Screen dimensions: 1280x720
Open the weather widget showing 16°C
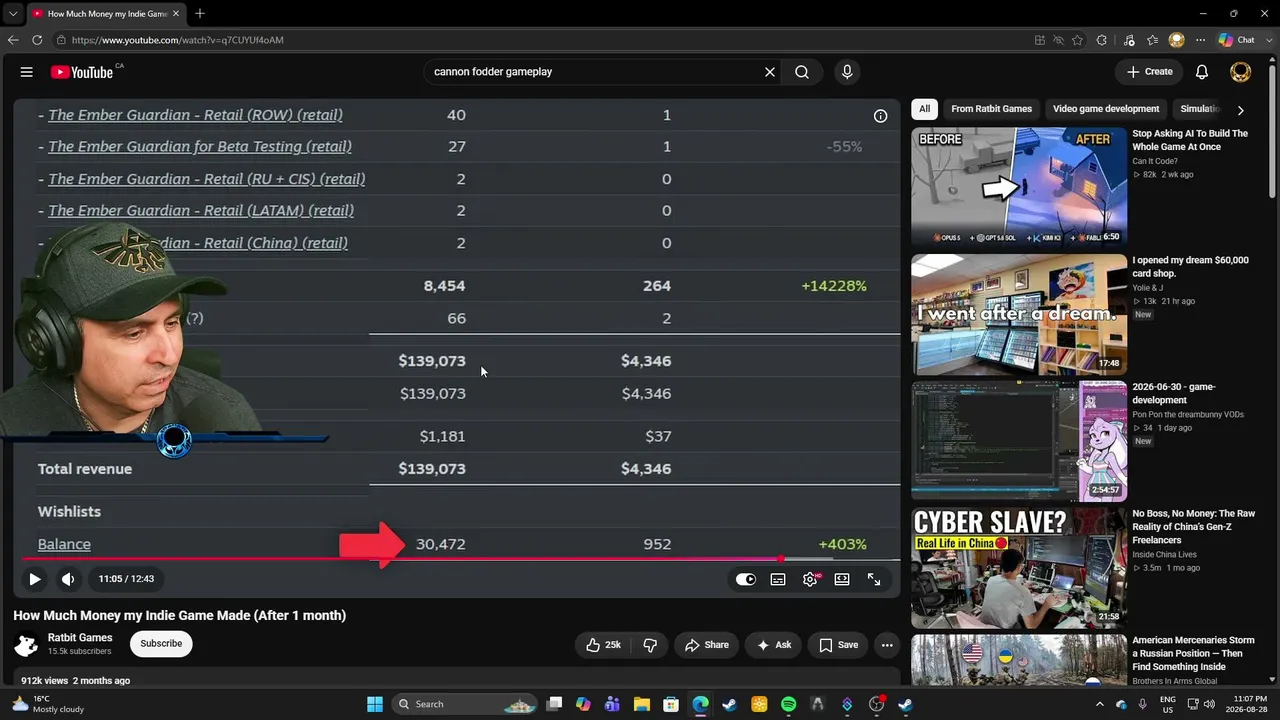48,704
